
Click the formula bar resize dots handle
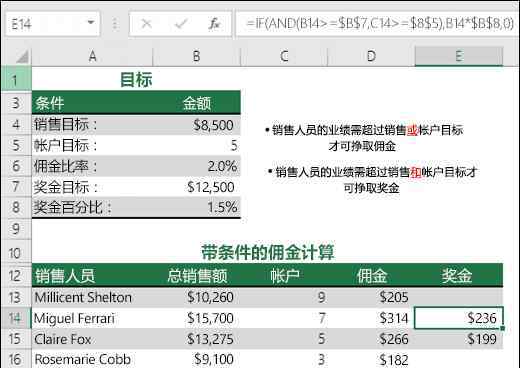click(x=115, y=24)
